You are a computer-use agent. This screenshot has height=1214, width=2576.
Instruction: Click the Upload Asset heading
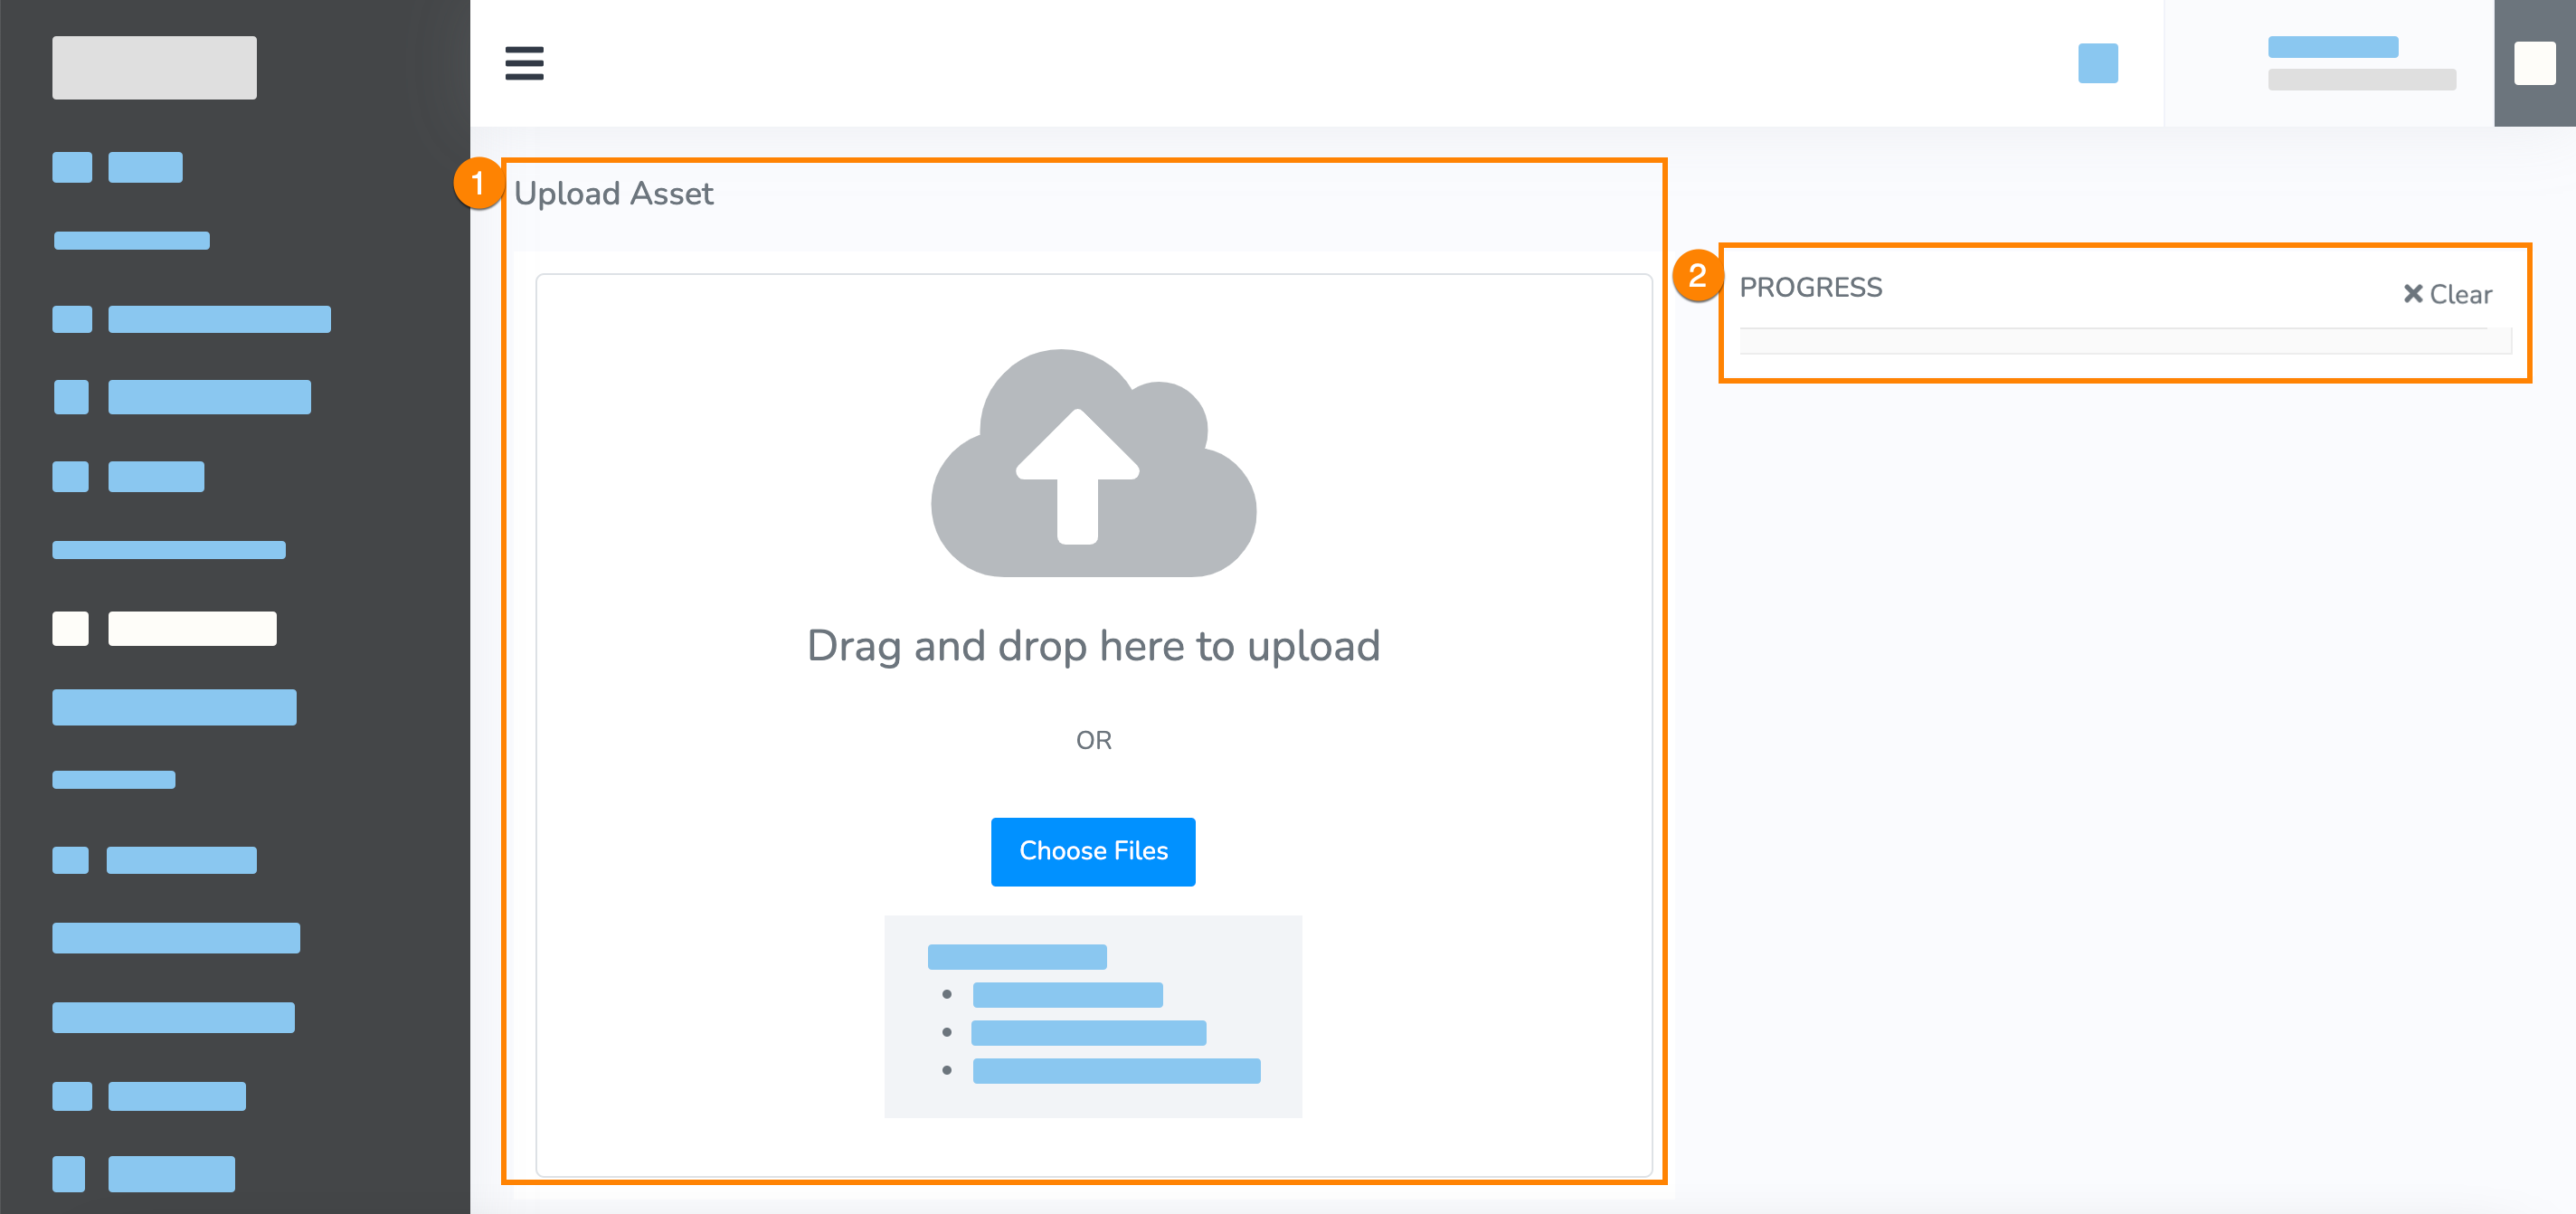613,193
